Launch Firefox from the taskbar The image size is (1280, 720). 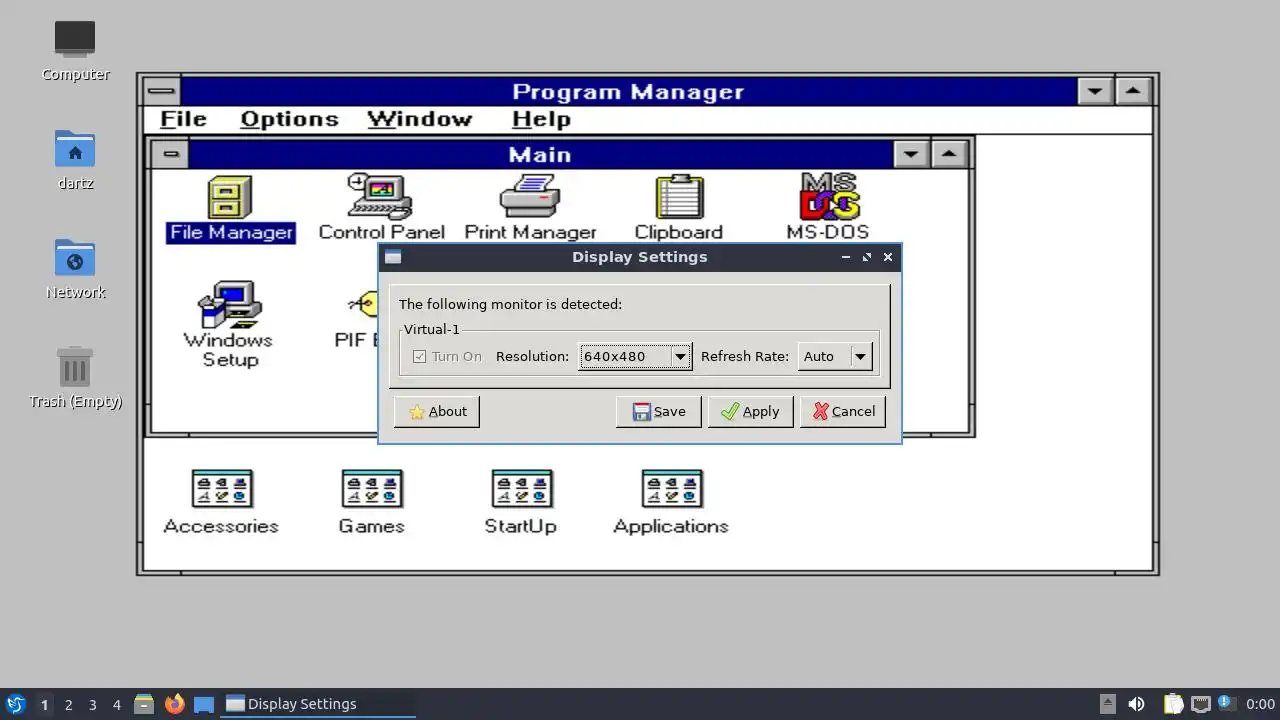174,704
